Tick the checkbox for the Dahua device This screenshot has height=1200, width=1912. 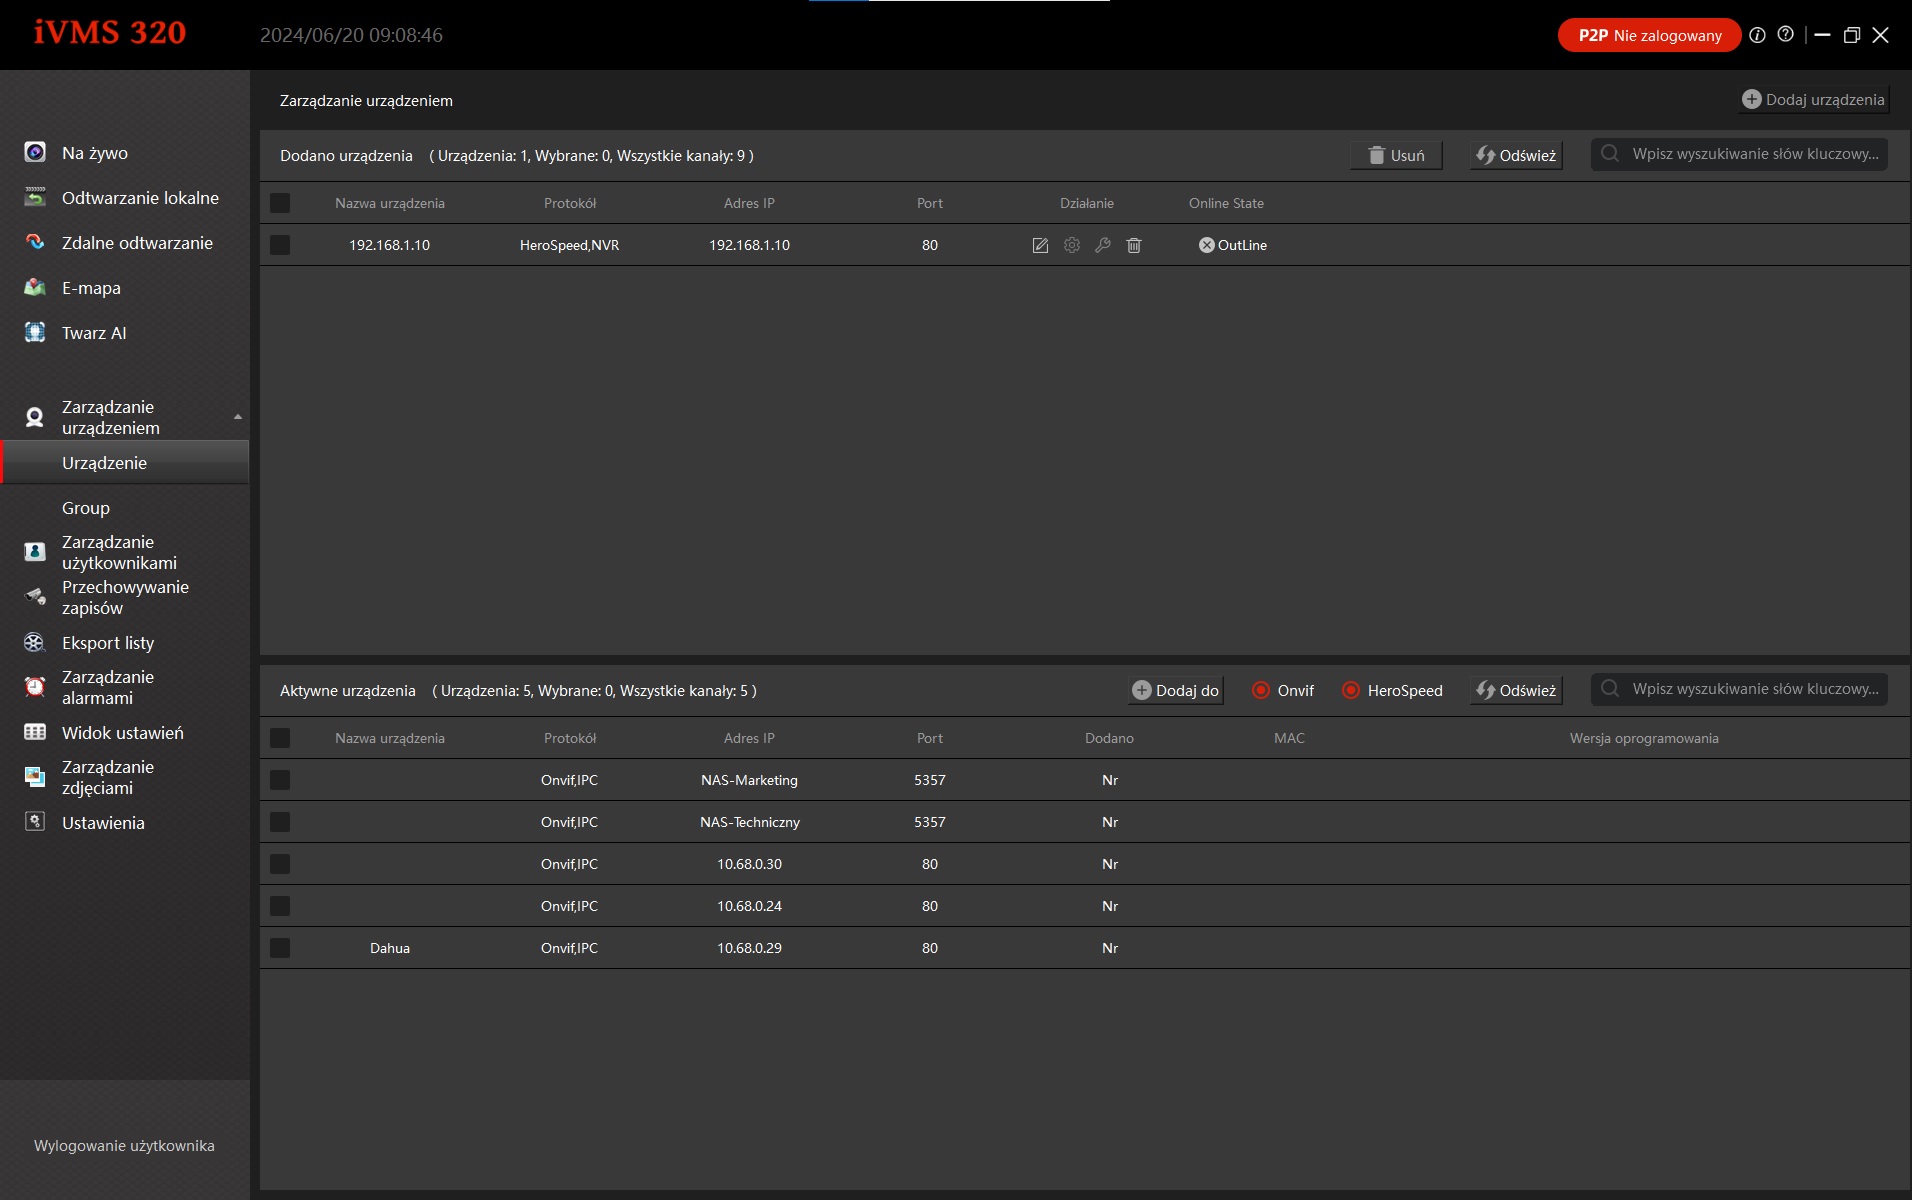click(280, 948)
